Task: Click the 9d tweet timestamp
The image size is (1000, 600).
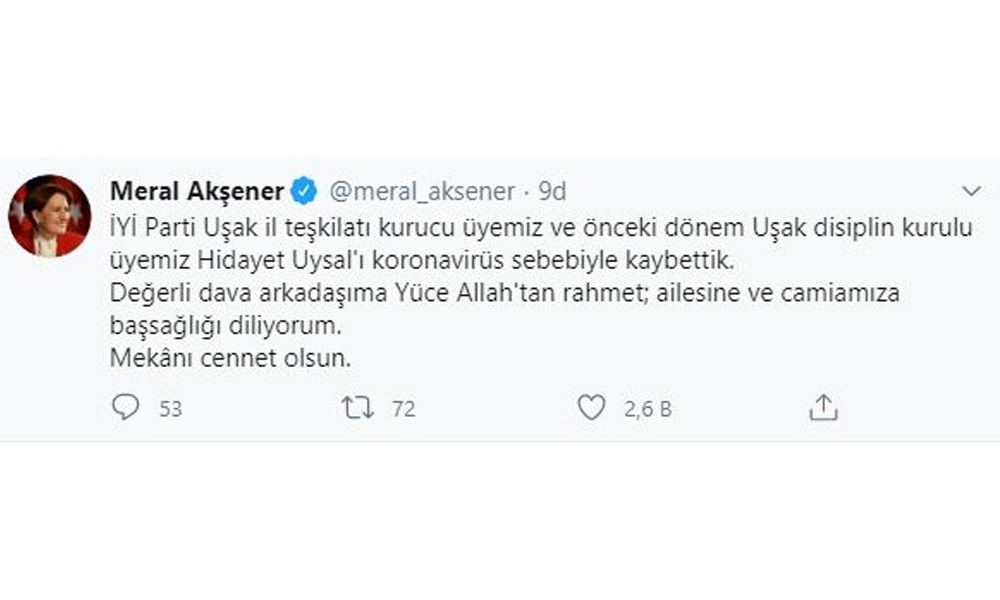Action: [552, 190]
